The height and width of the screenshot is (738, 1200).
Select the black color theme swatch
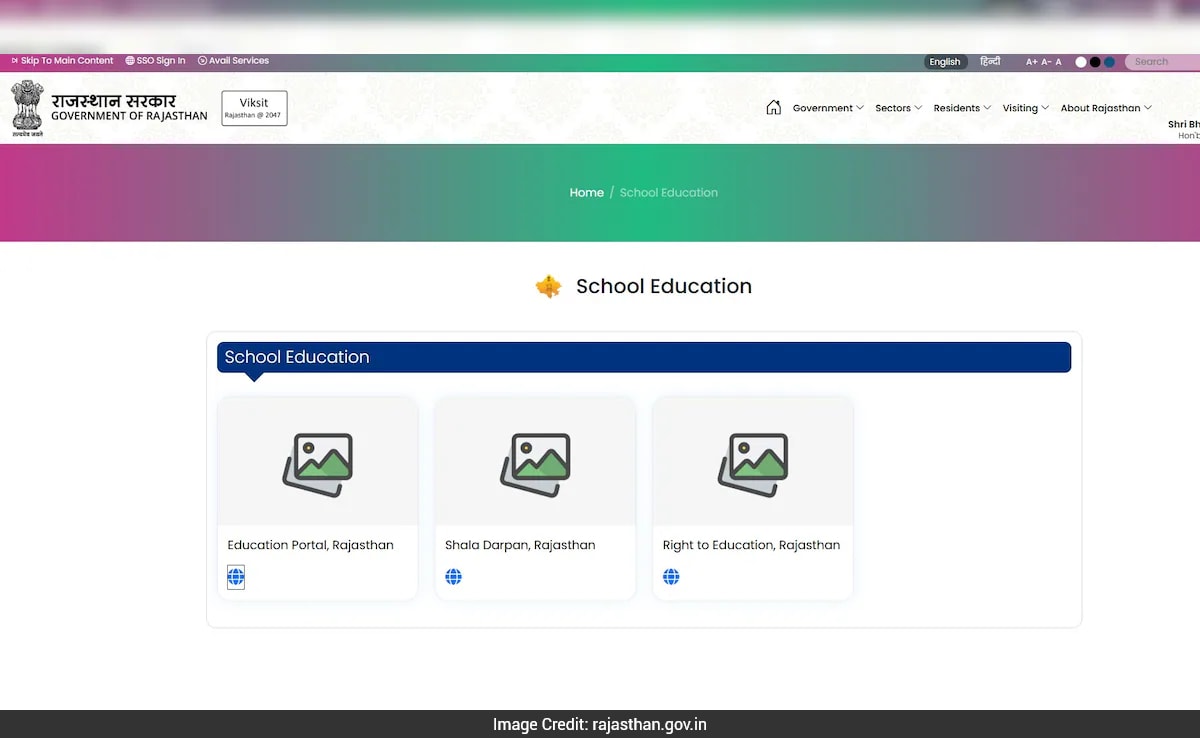1095,62
